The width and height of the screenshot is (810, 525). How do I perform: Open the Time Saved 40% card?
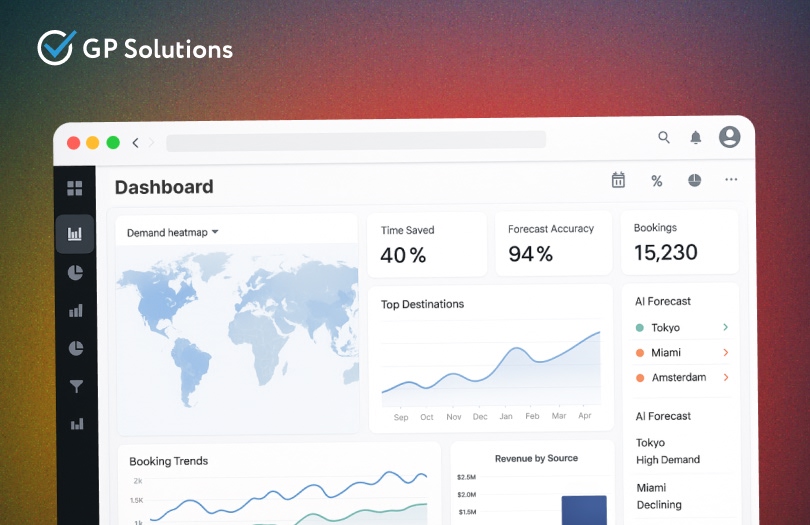click(x=427, y=244)
